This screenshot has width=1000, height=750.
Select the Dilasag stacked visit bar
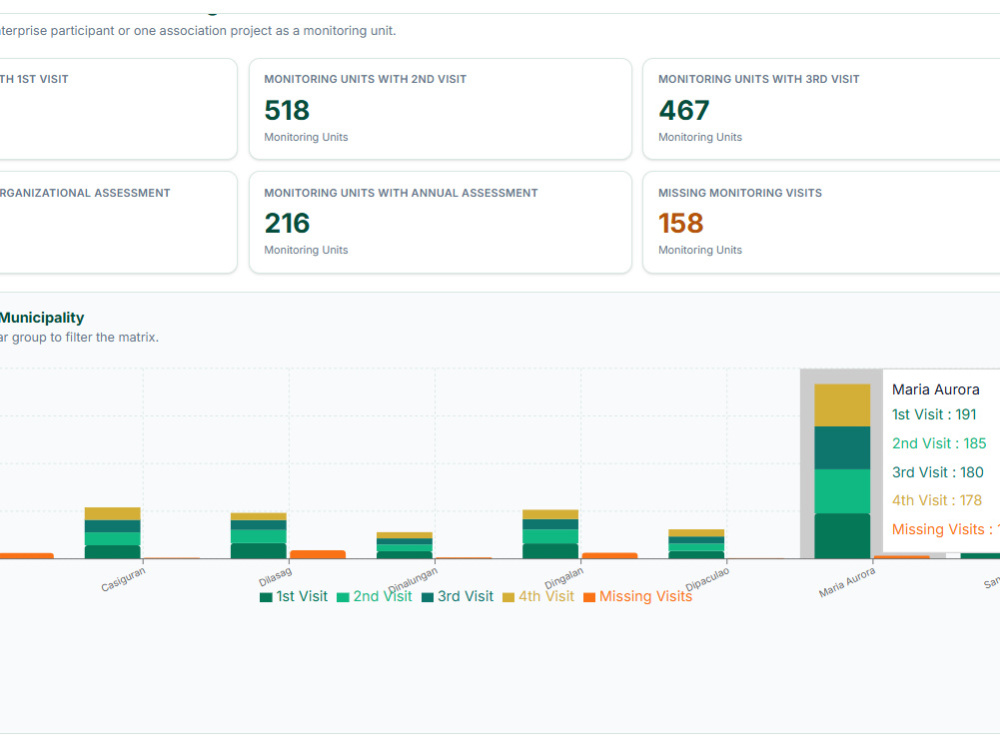(x=258, y=536)
